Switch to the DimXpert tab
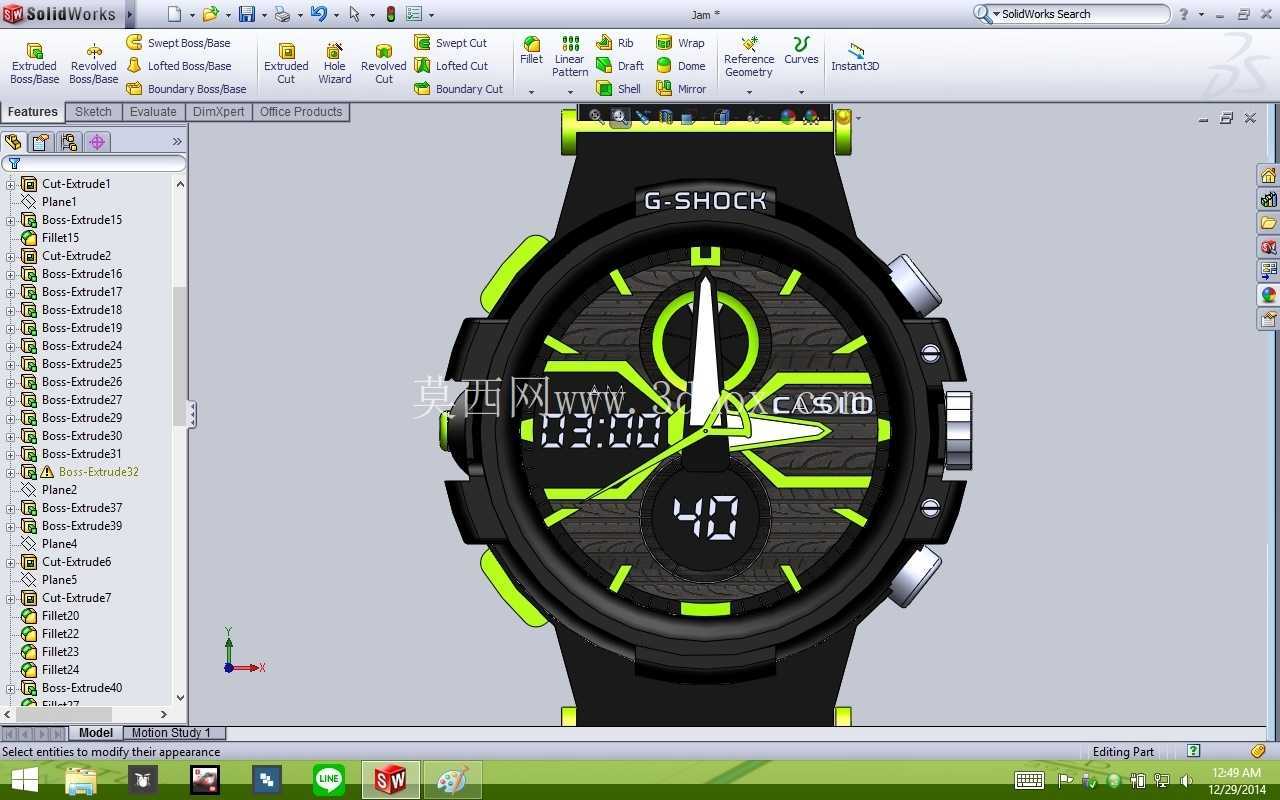Image resolution: width=1280 pixels, height=800 pixels. click(218, 112)
